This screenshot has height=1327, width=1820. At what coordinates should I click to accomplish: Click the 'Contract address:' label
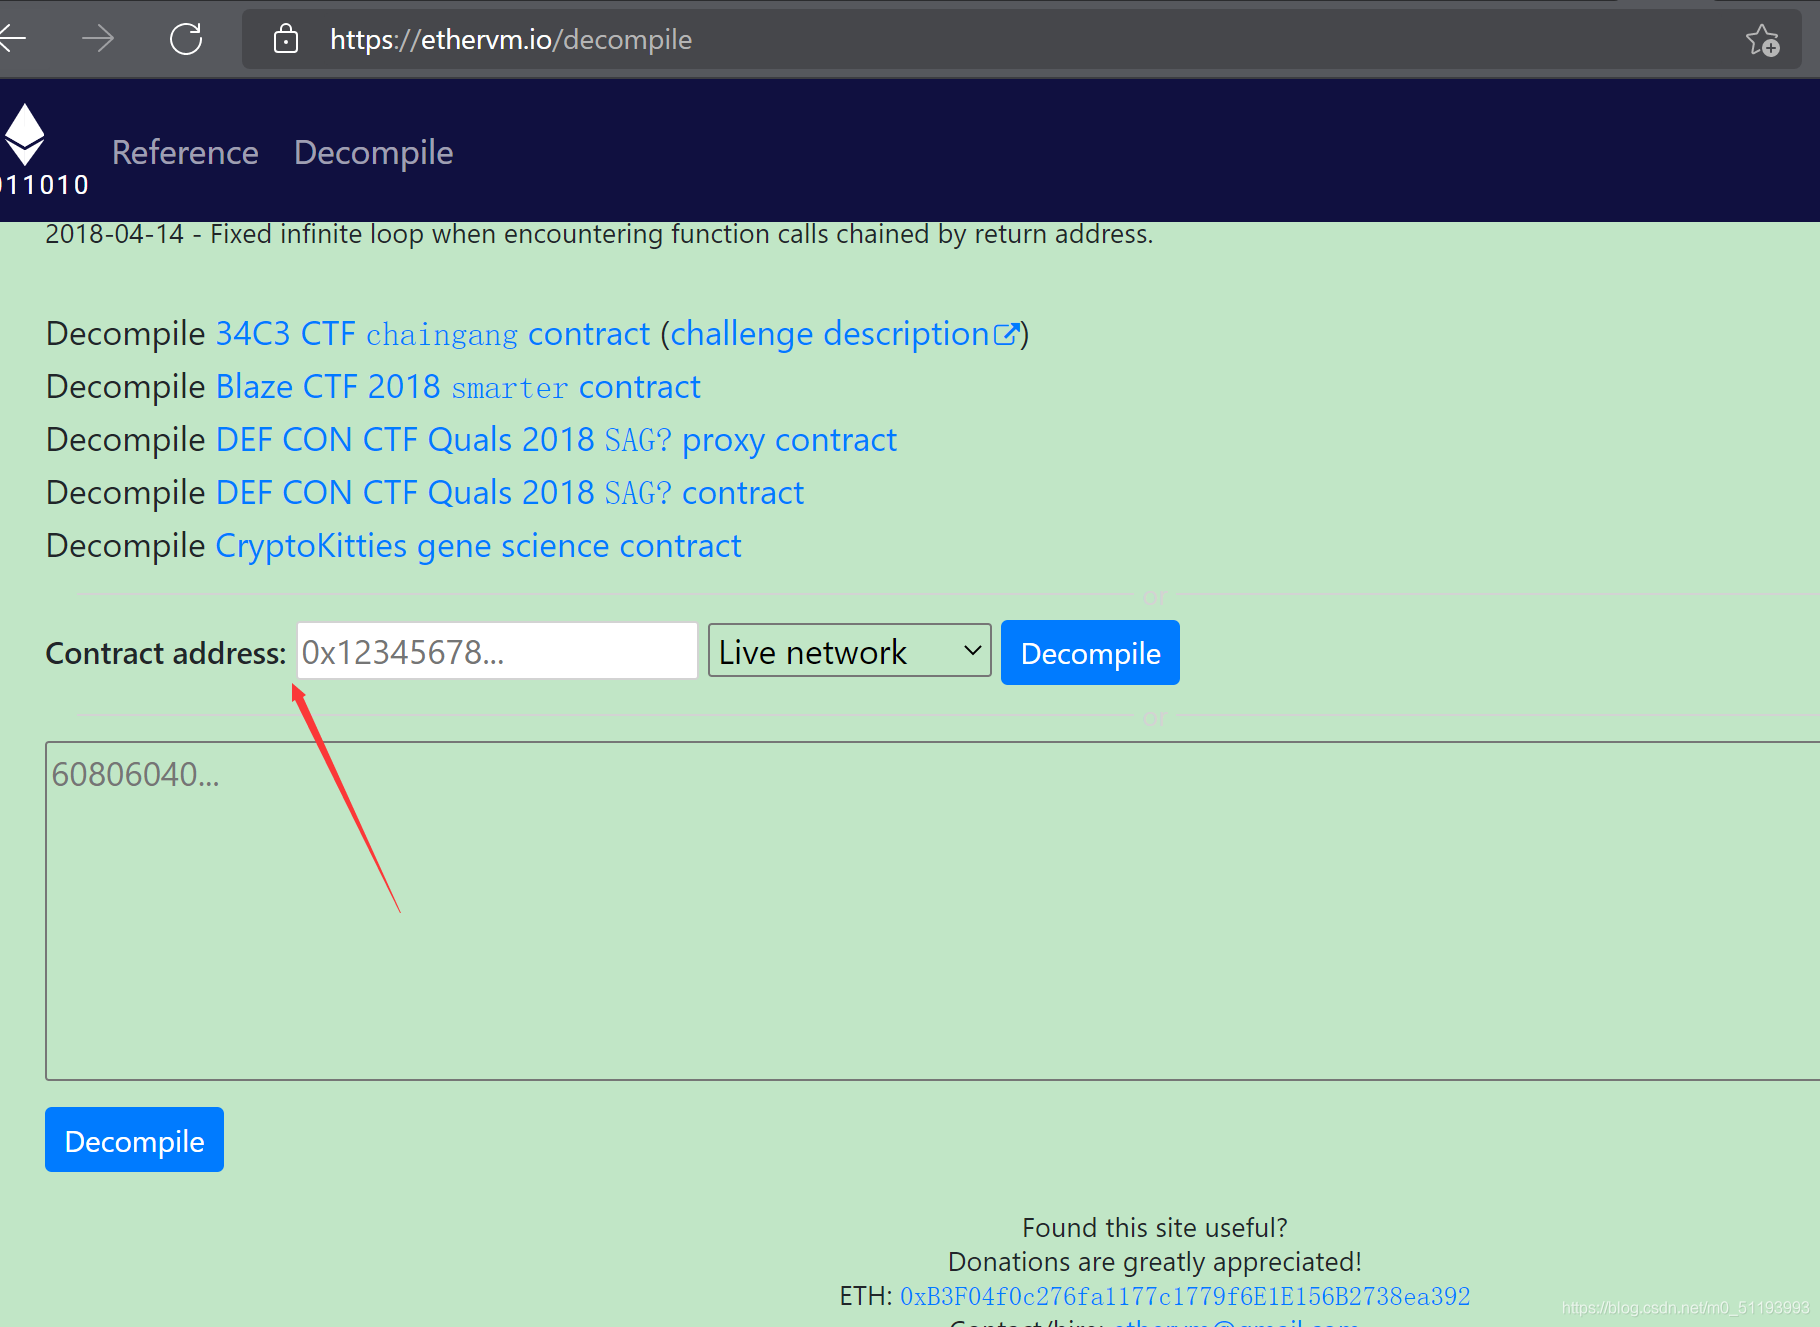[166, 653]
